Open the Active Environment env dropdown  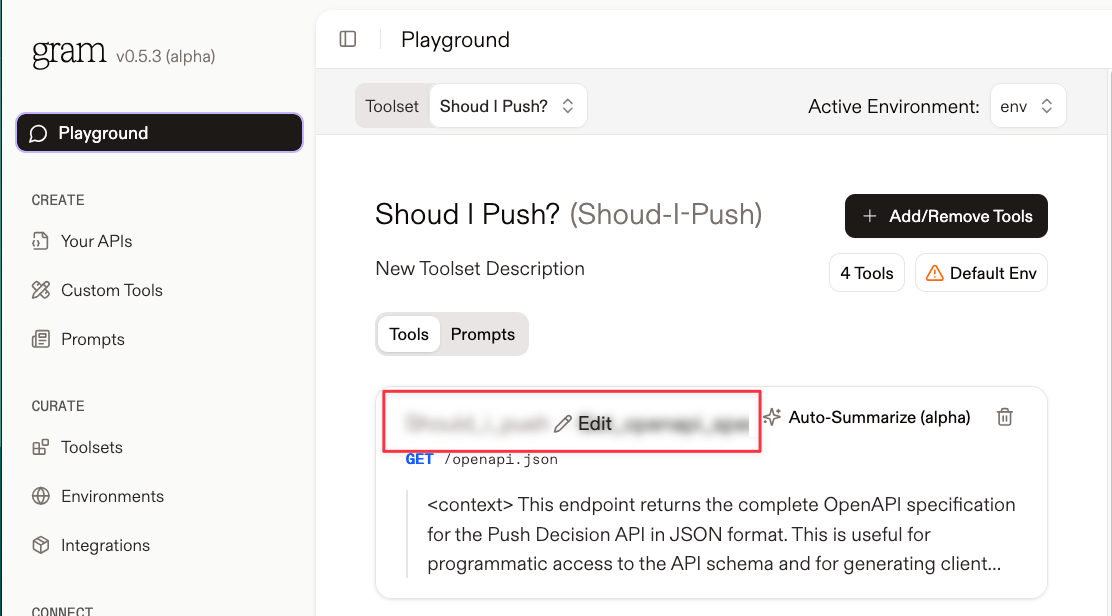click(x=1028, y=106)
